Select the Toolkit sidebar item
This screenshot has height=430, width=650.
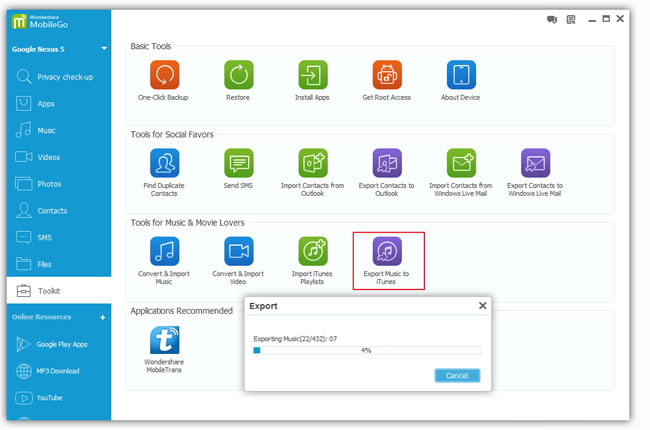[59, 291]
